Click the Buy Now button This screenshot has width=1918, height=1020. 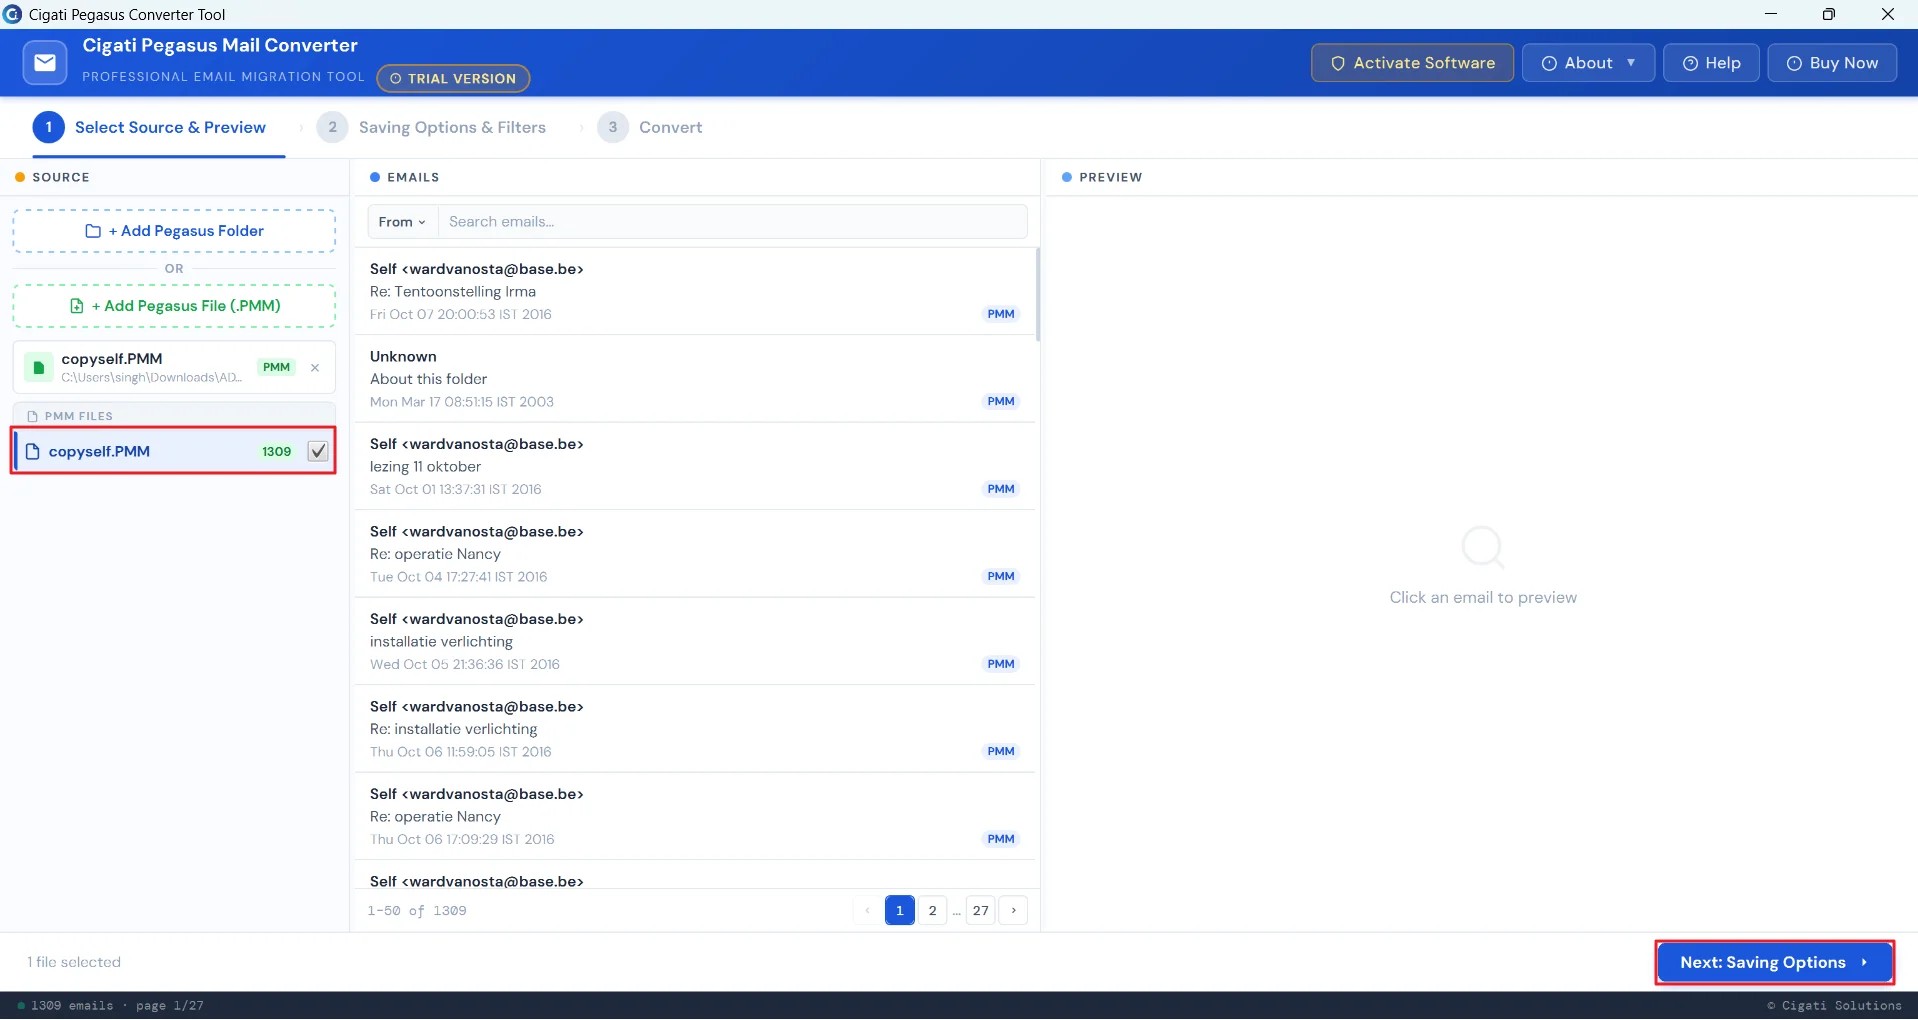click(x=1832, y=63)
